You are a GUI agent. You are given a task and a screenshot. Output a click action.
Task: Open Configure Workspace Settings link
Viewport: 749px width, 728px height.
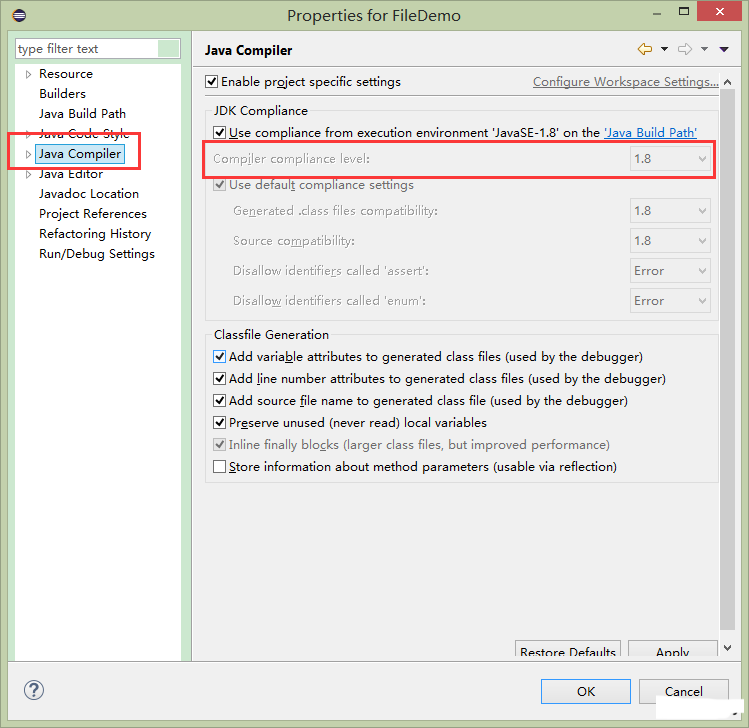tap(626, 82)
